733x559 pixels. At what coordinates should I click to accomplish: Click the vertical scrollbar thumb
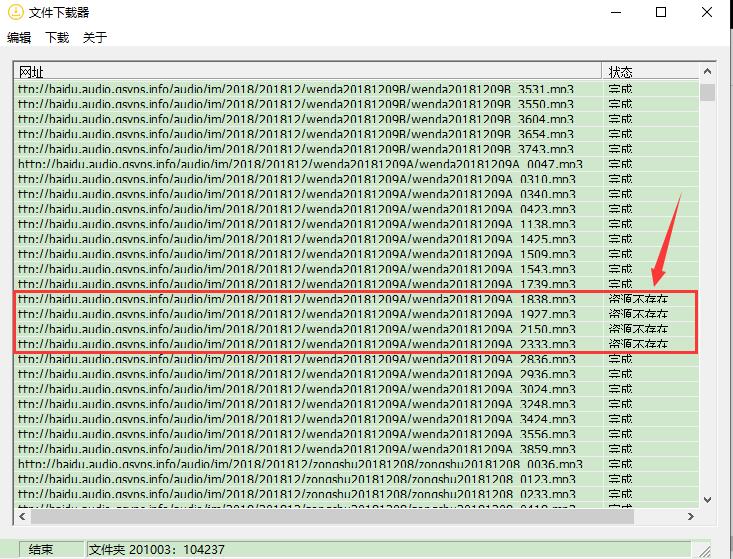pyautogui.click(x=707, y=92)
